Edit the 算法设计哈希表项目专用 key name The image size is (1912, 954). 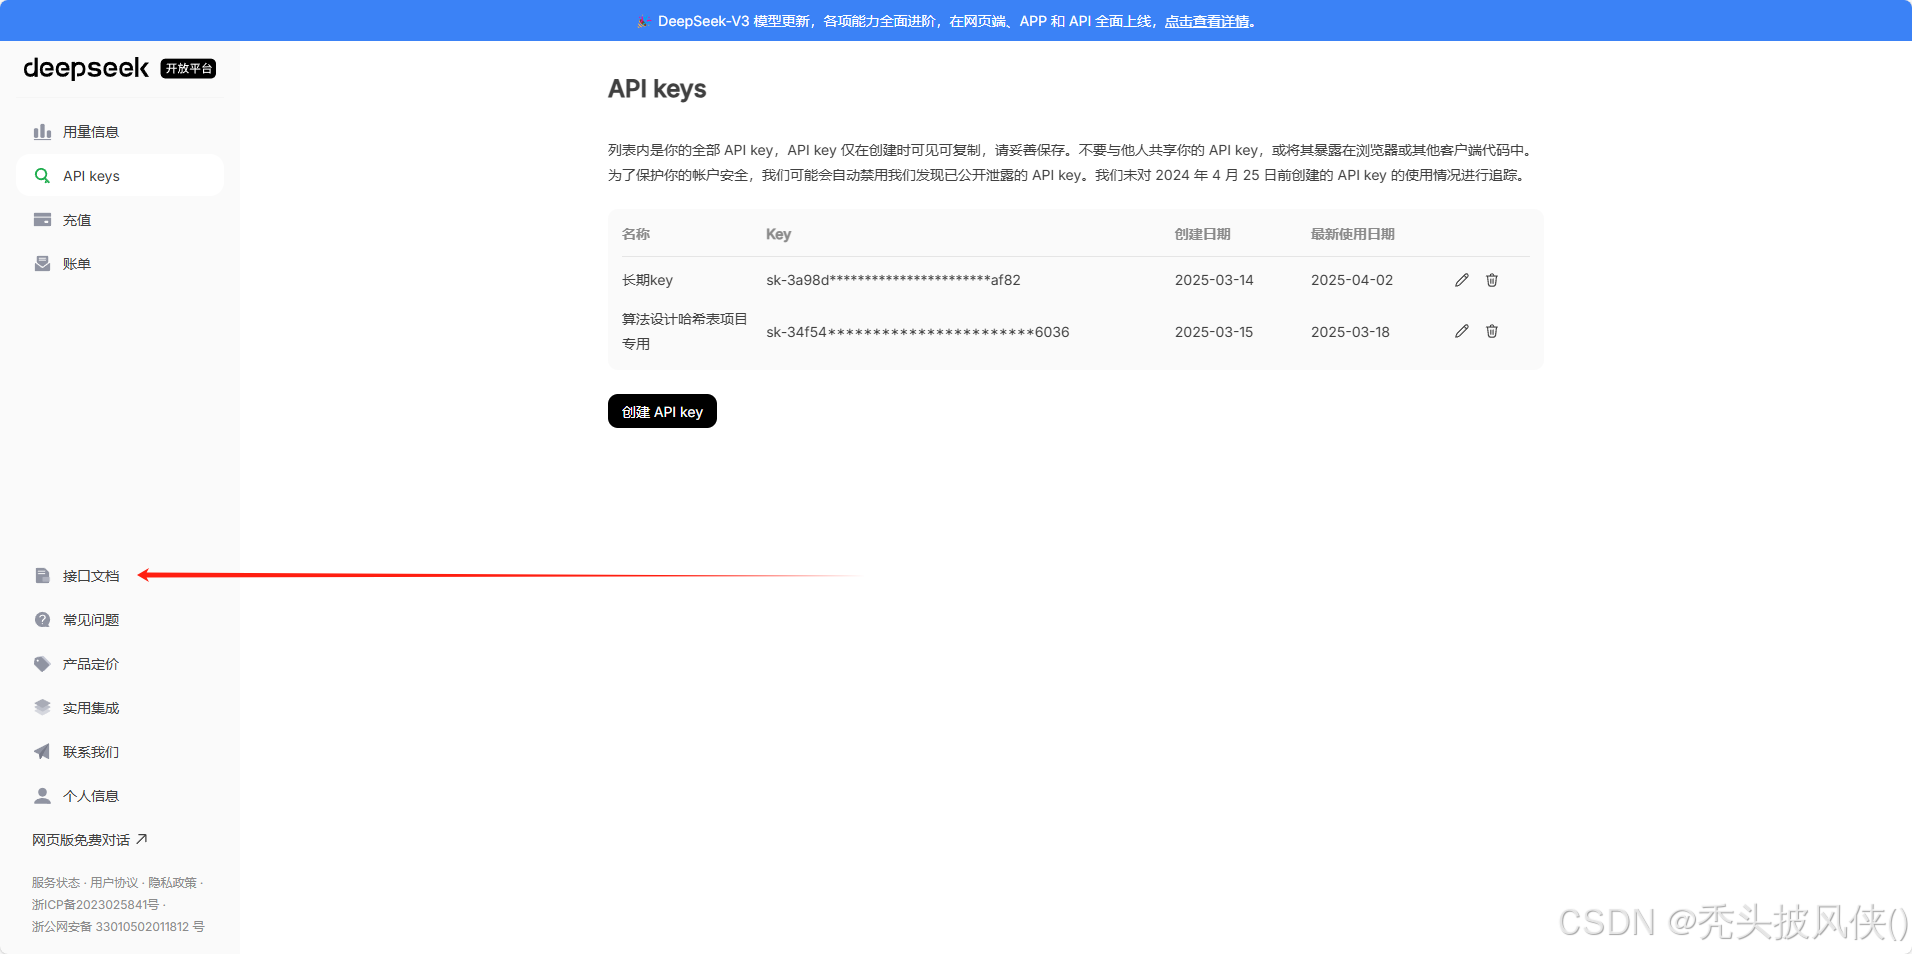click(1462, 331)
